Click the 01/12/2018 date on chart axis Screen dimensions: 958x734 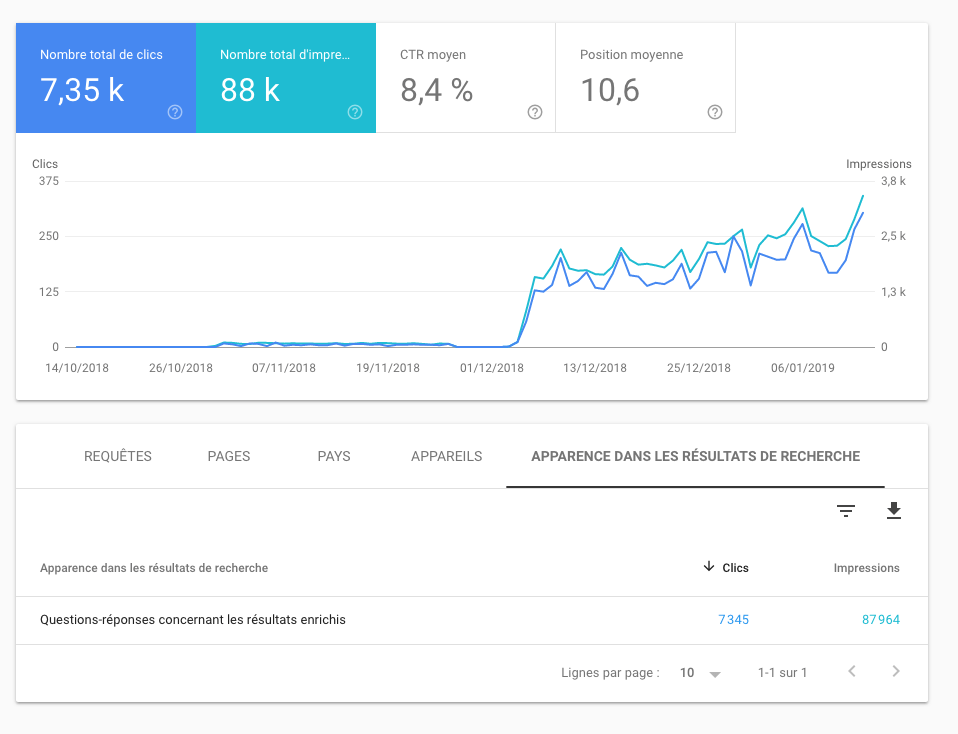click(492, 368)
